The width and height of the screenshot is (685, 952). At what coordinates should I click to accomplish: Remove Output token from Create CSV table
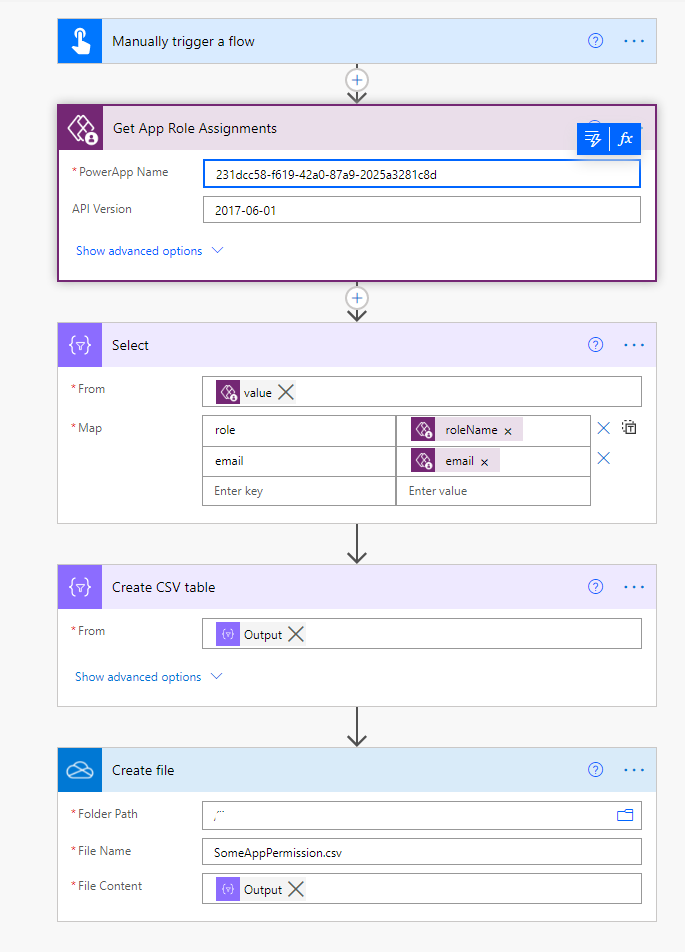(296, 634)
